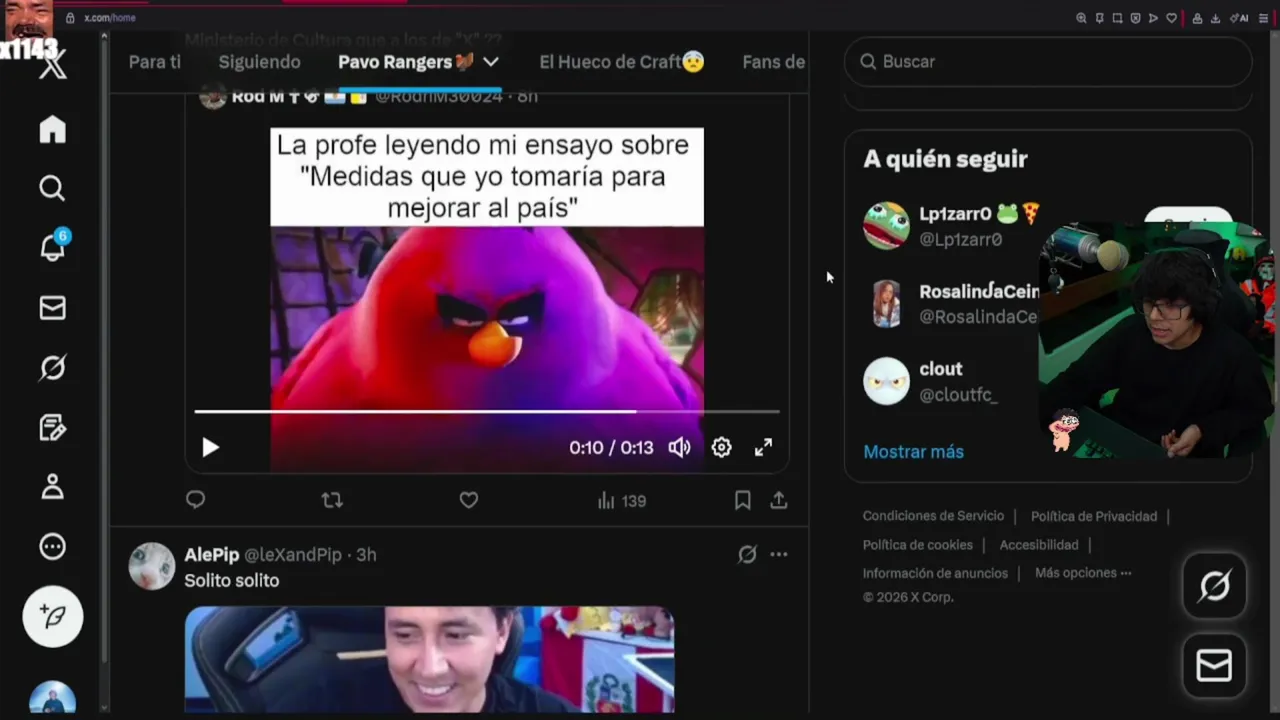Expand the Pavo Rangers list chevron
The height and width of the screenshot is (720, 1280).
point(490,62)
